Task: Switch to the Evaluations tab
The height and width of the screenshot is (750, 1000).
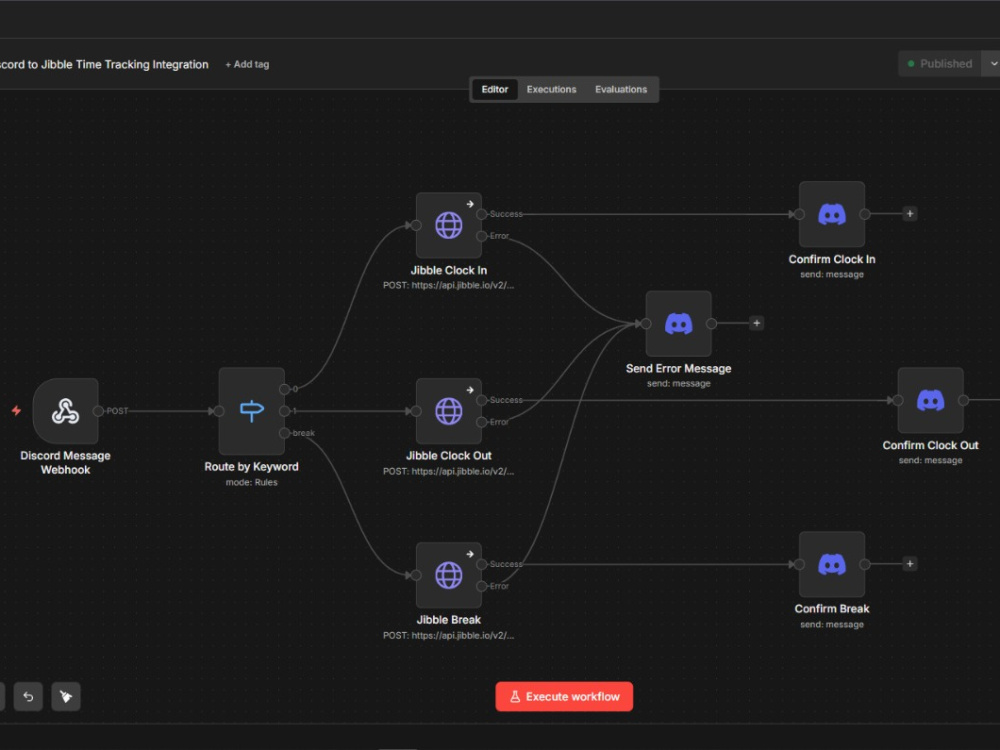Action: click(x=621, y=89)
